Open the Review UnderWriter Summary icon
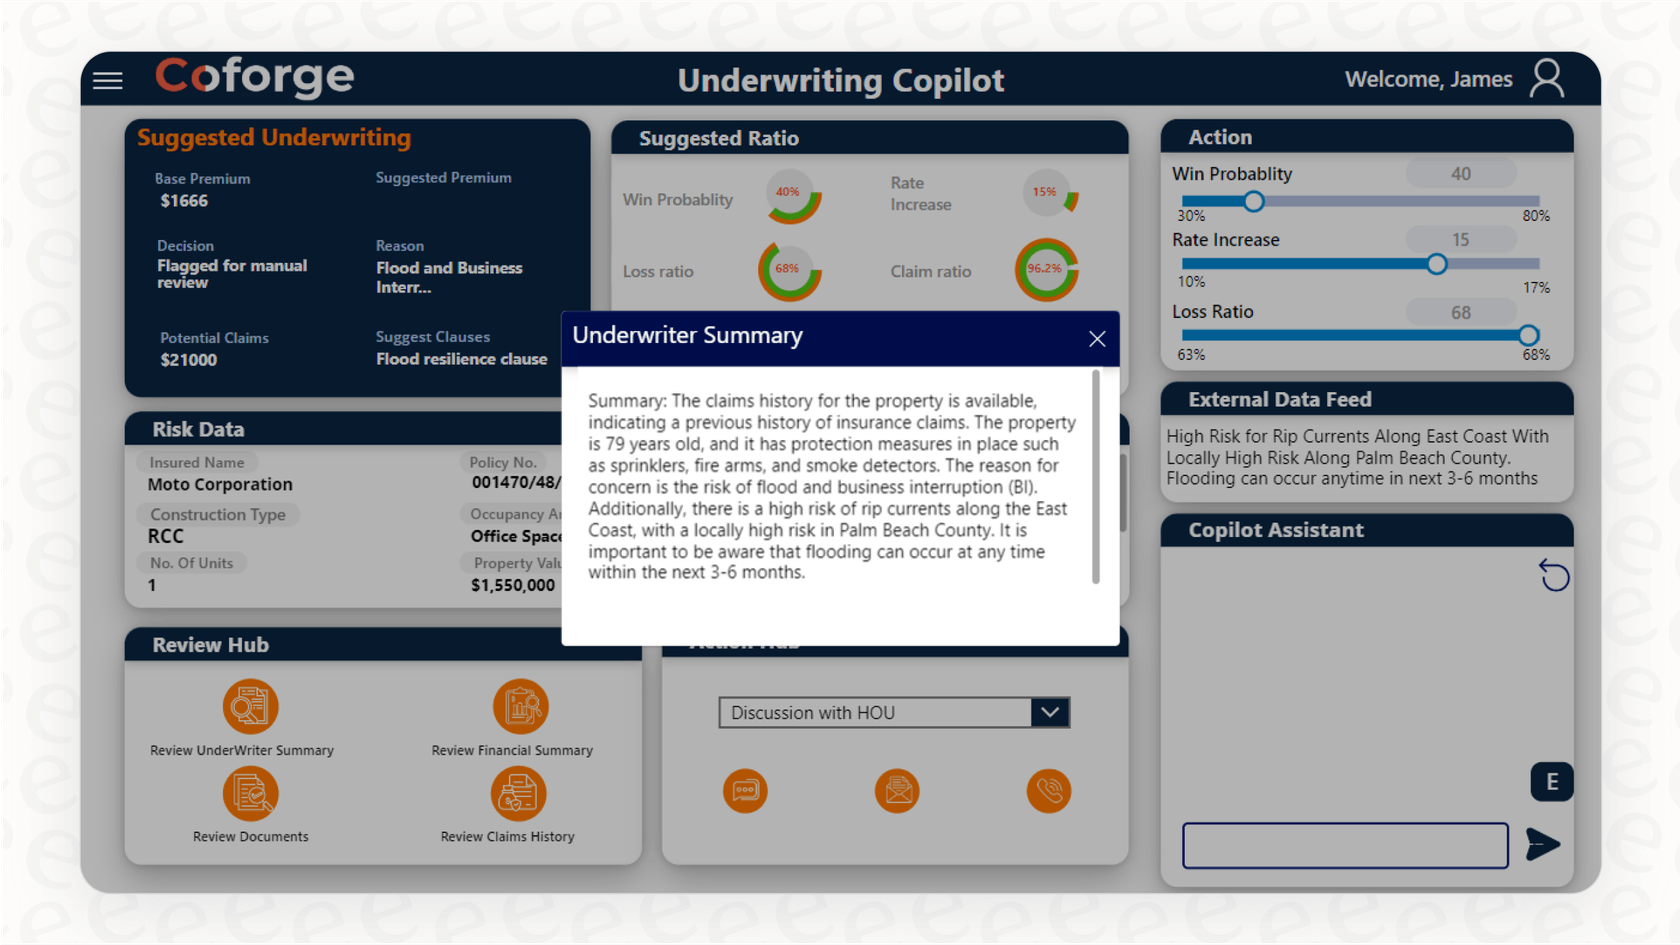 [250, 706]
